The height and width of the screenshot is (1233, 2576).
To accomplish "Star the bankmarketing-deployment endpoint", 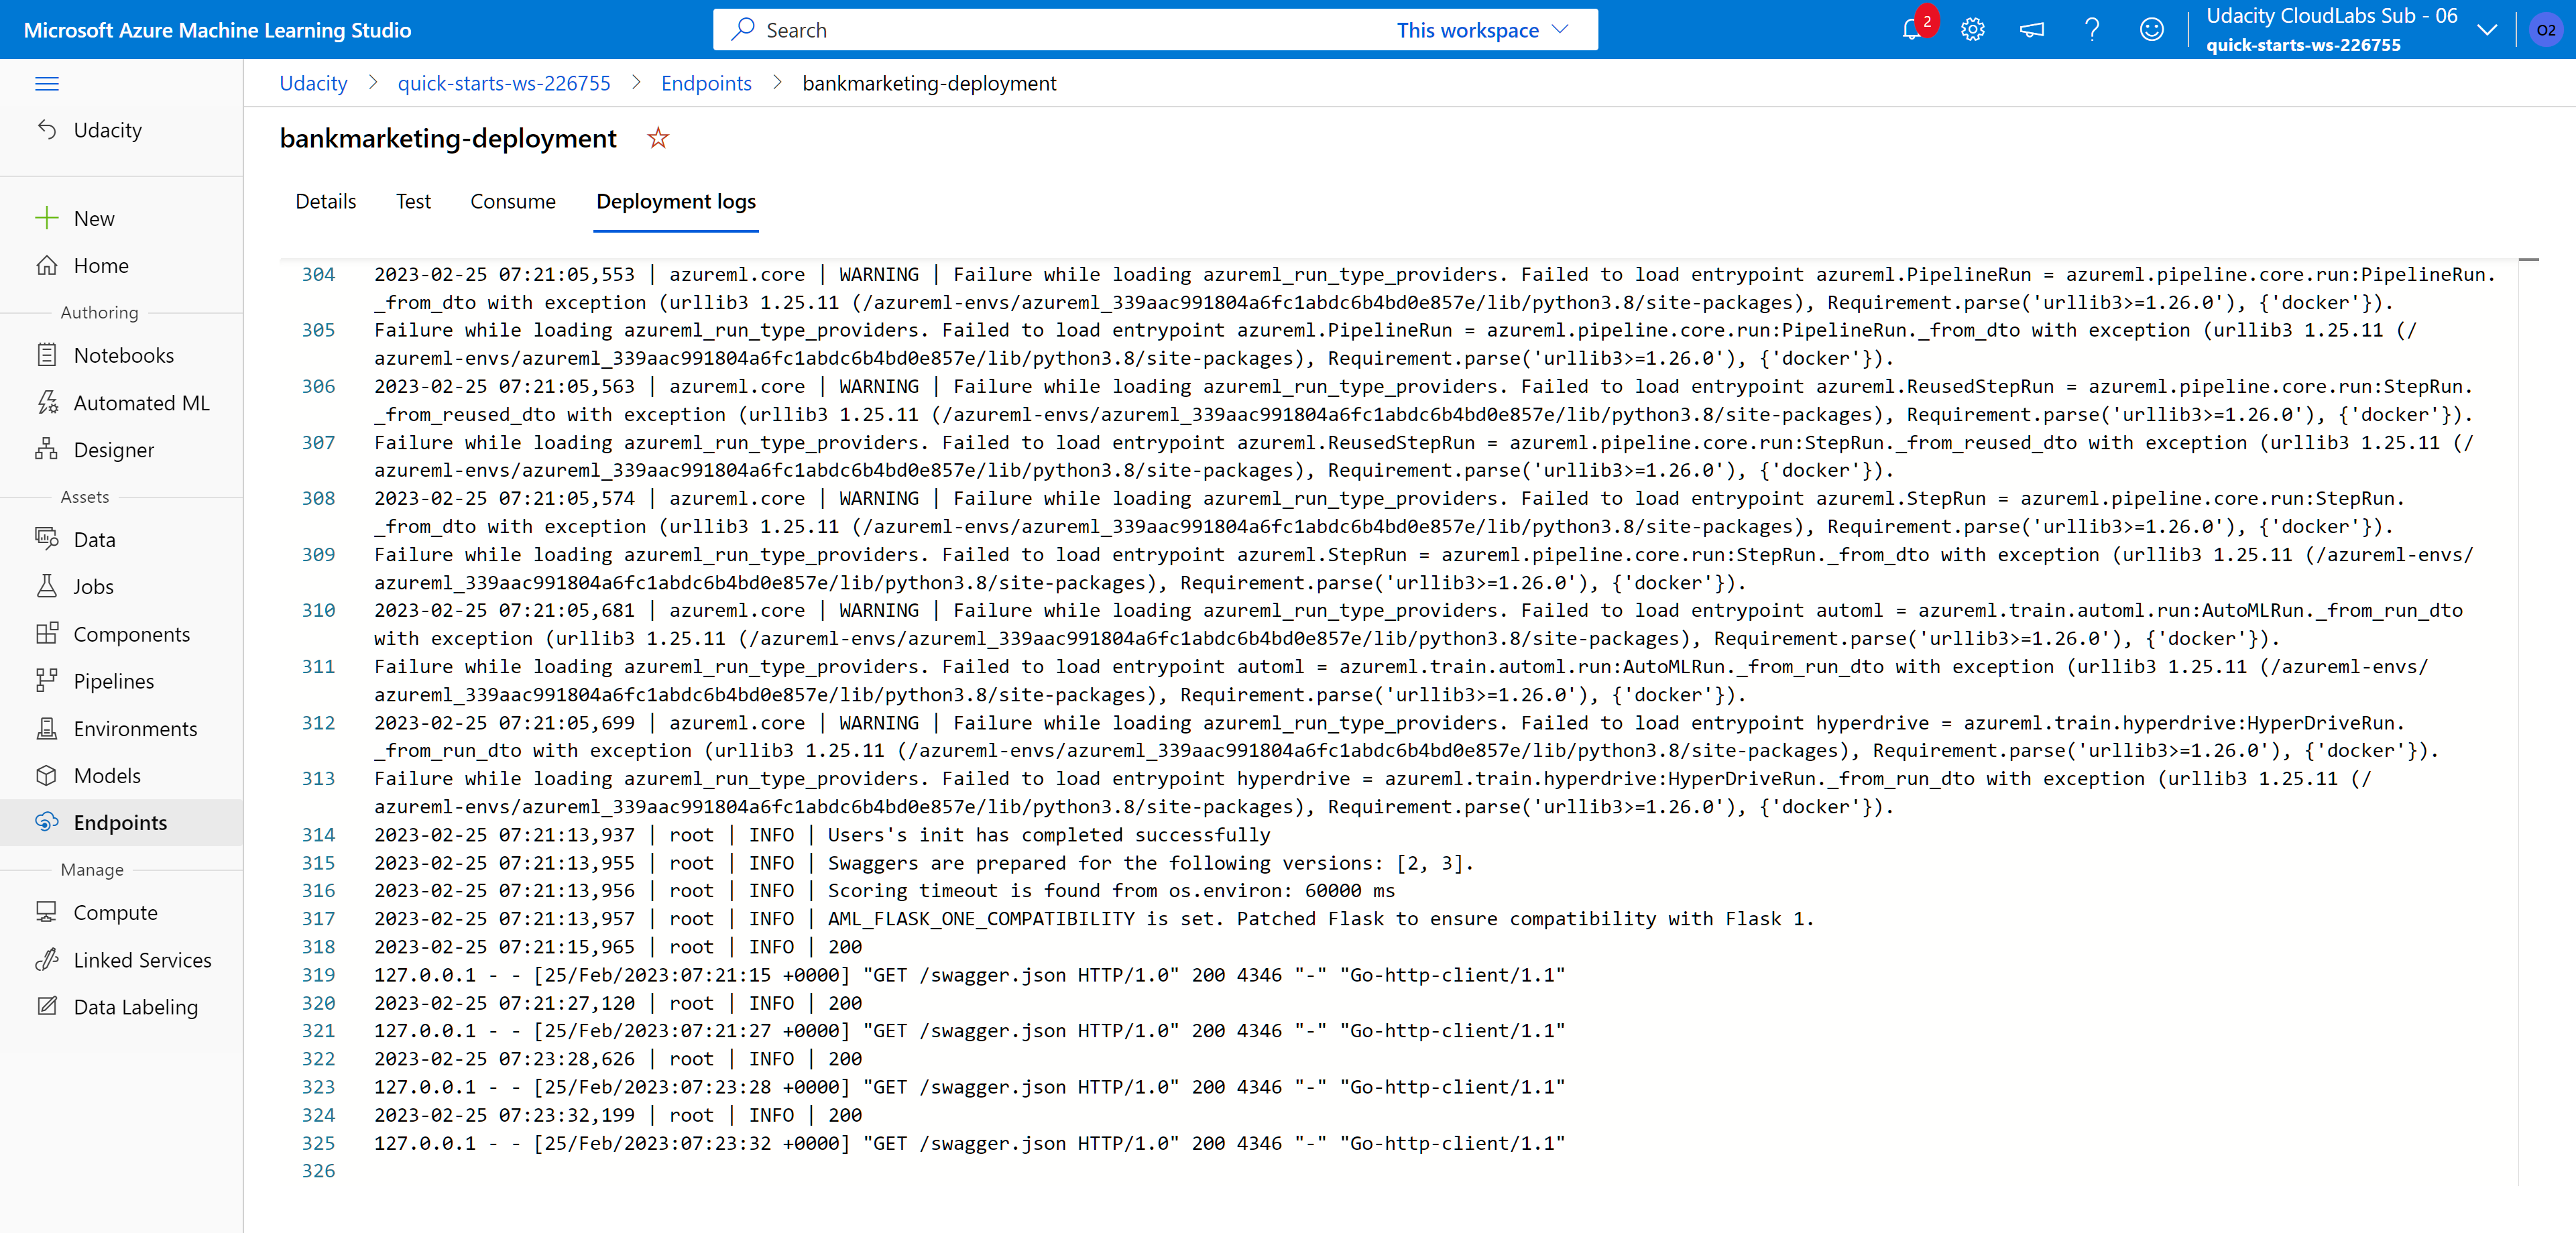I will click(x=658, y=138).
